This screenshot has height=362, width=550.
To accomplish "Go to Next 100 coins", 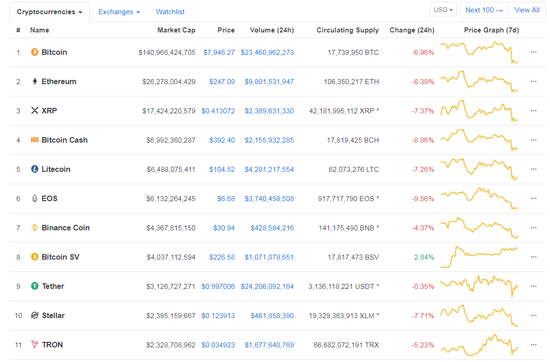I will (484, 10).
